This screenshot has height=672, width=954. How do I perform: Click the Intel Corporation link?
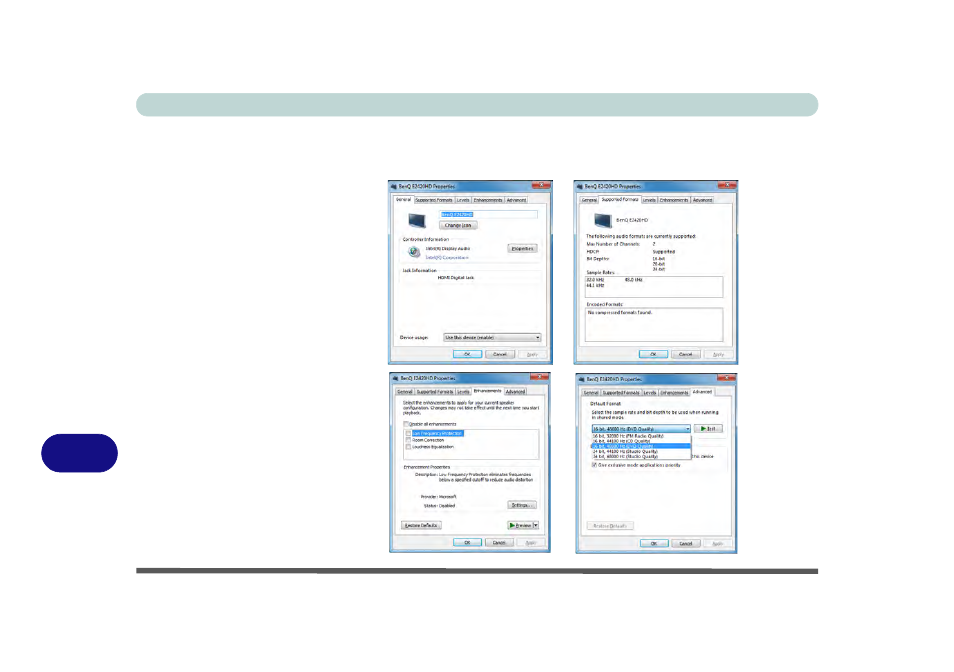[447, 258]
